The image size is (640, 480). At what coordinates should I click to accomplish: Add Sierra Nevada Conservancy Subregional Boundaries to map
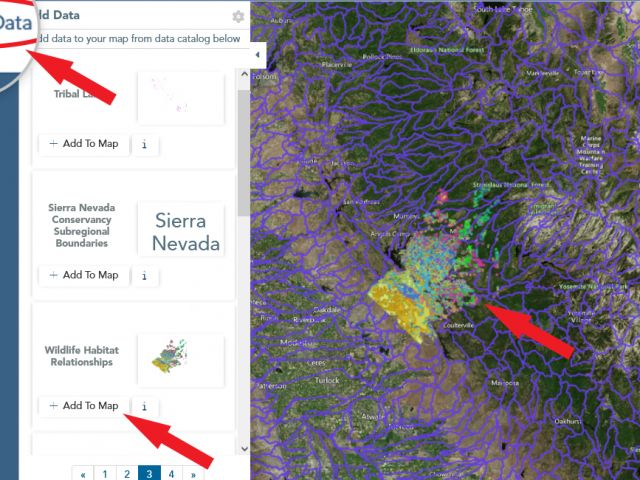(84, 275)
